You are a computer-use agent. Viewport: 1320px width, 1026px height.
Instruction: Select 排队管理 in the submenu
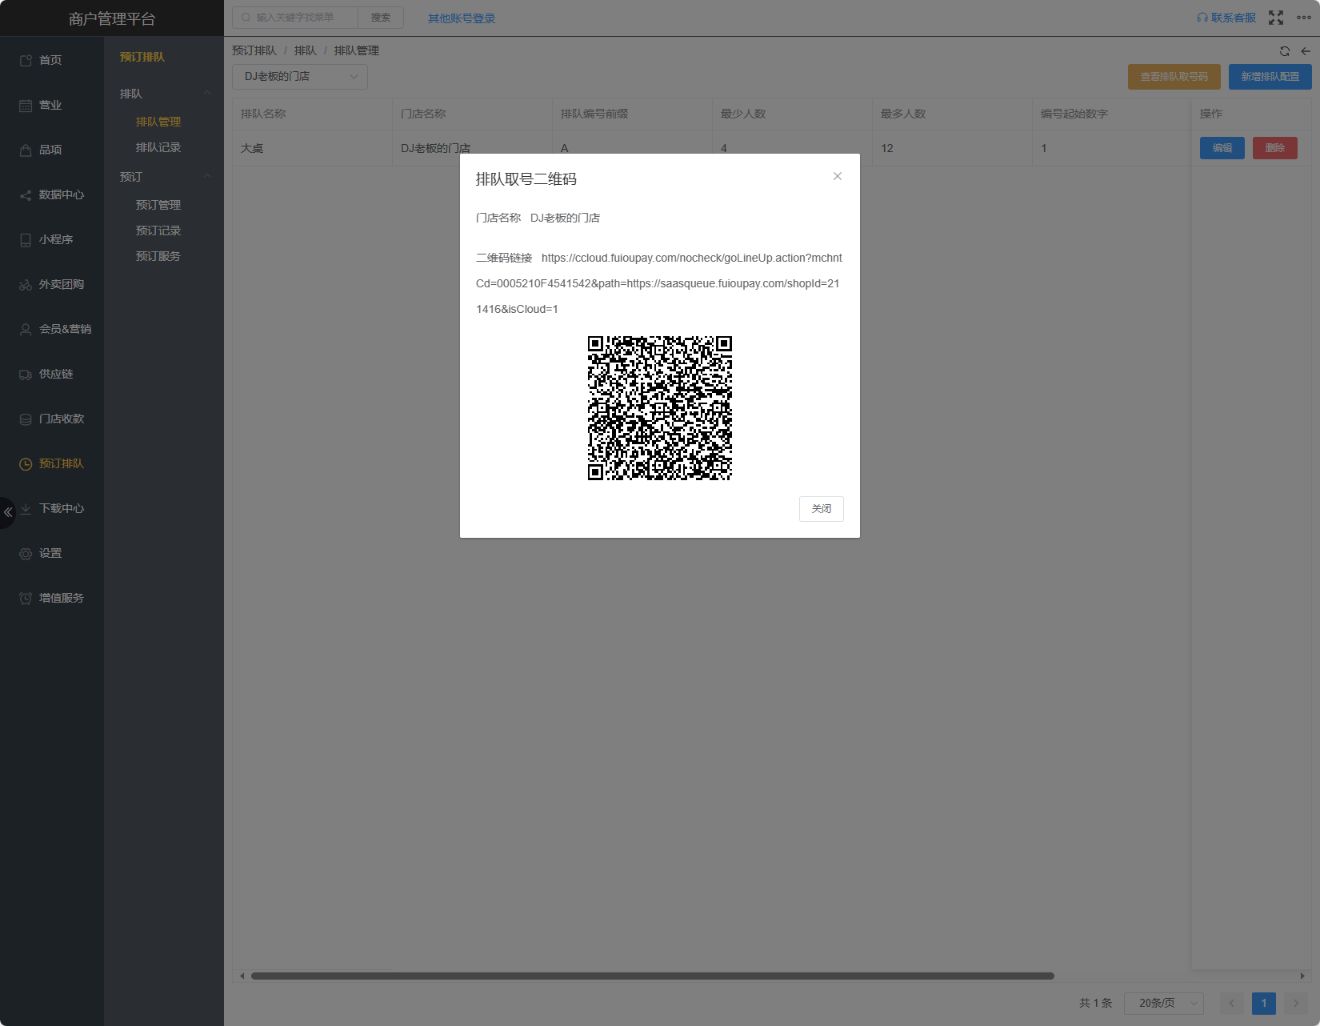tap(158, 122)
